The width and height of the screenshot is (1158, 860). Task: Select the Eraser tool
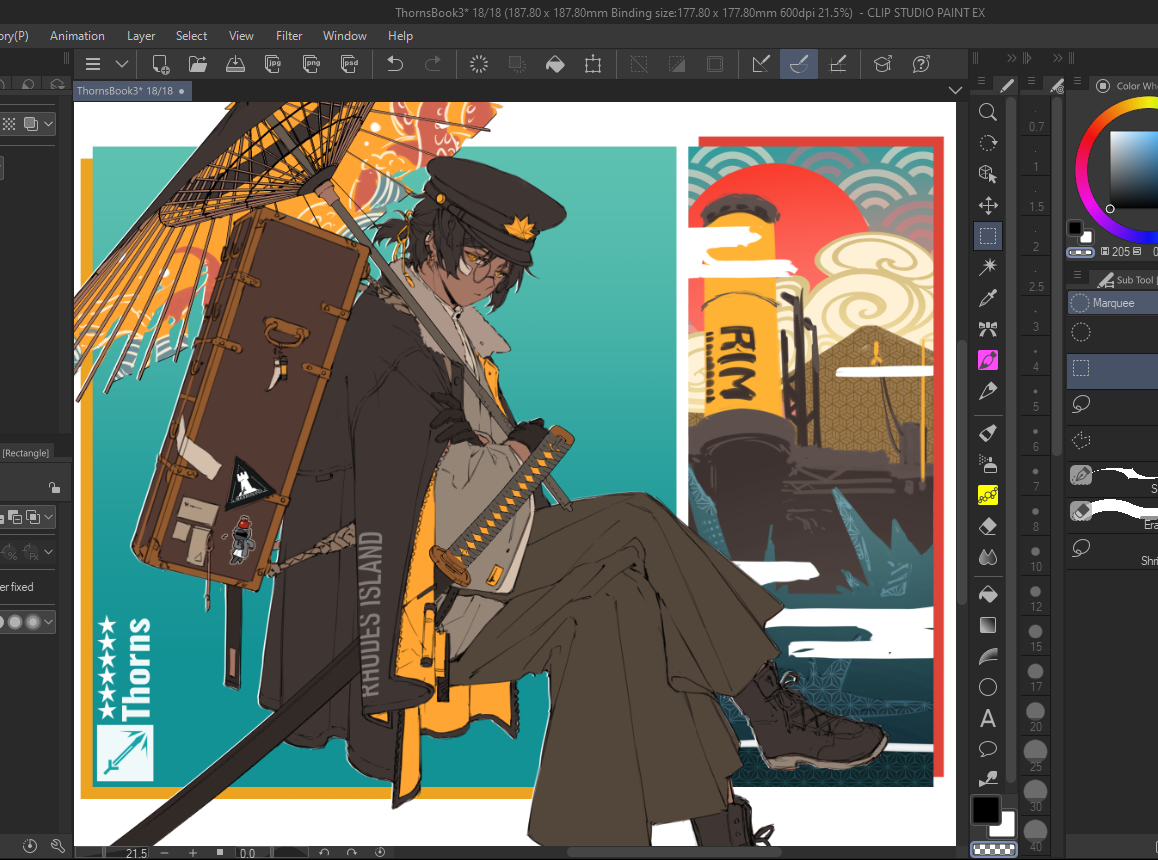[x=987, y=526]
